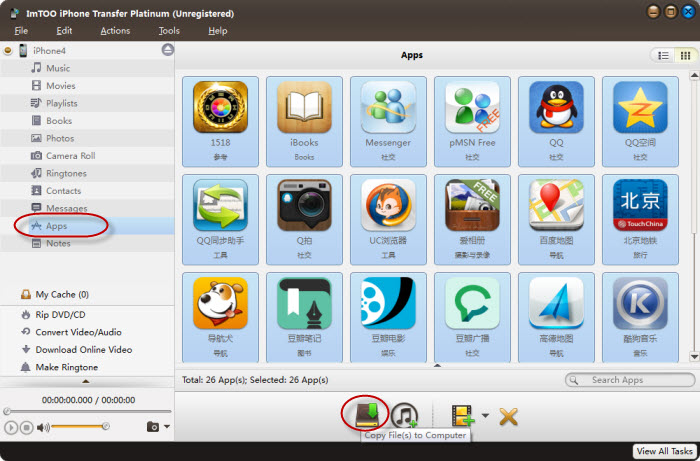Select the 豆瓣笔记 notes app

point(304,317)
